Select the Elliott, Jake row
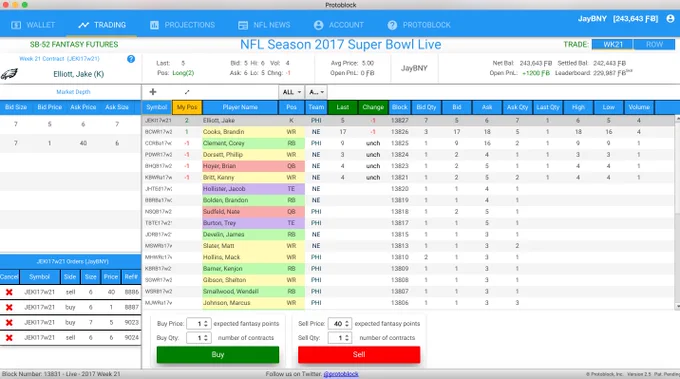680x379 pixels. (x=408, y=121)
